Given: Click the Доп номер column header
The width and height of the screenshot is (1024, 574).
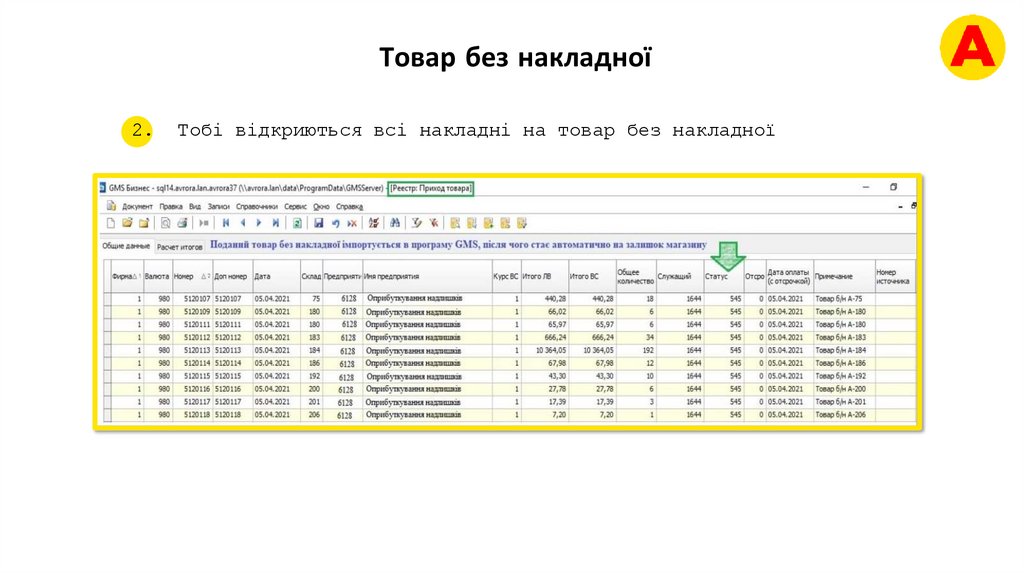Looking at the screenshot, I should point(232,276).
